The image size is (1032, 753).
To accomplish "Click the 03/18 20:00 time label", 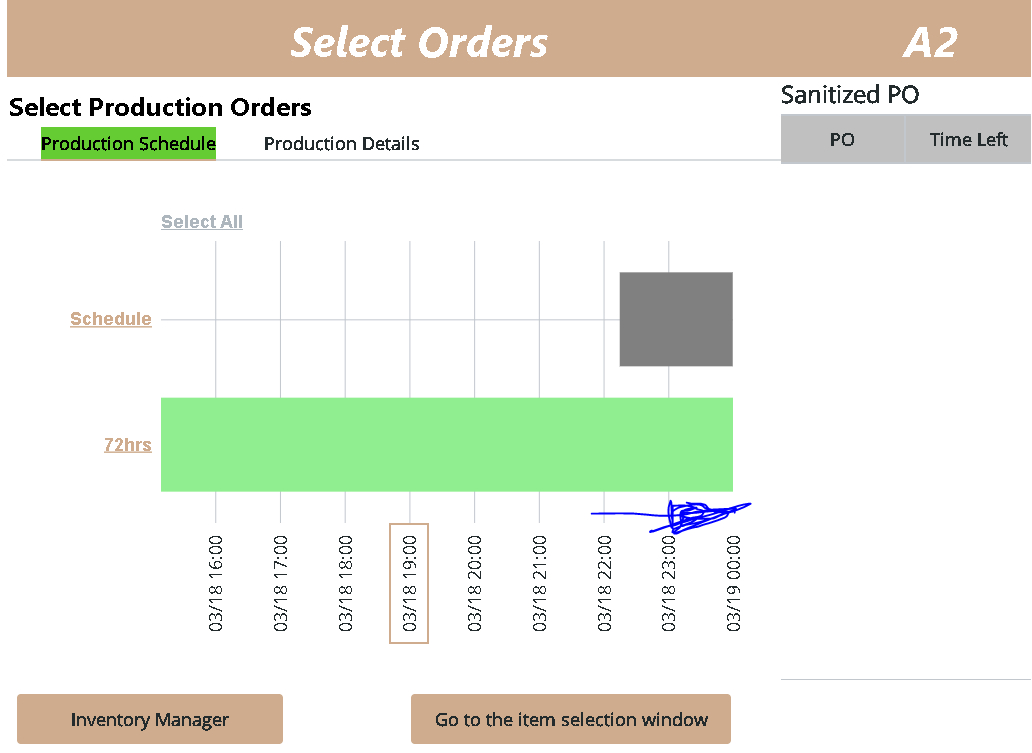I will [474, 583].
